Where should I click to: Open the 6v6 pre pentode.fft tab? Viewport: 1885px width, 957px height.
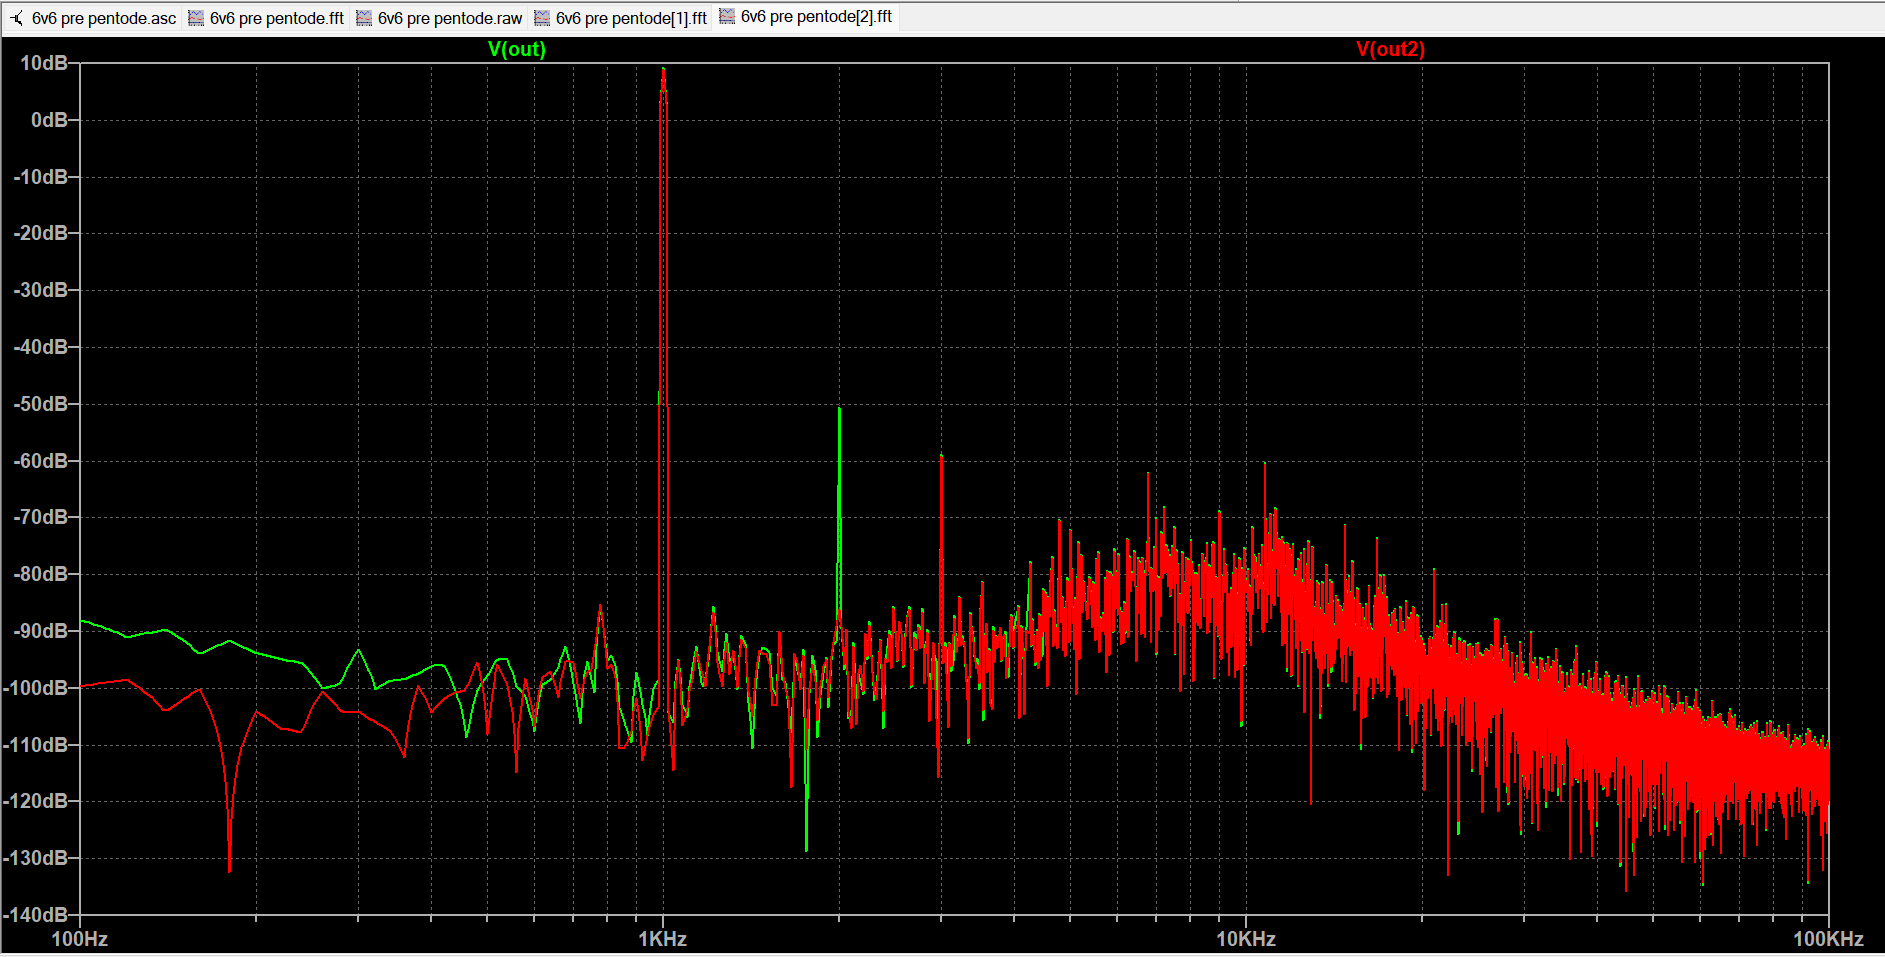point(266,18)
